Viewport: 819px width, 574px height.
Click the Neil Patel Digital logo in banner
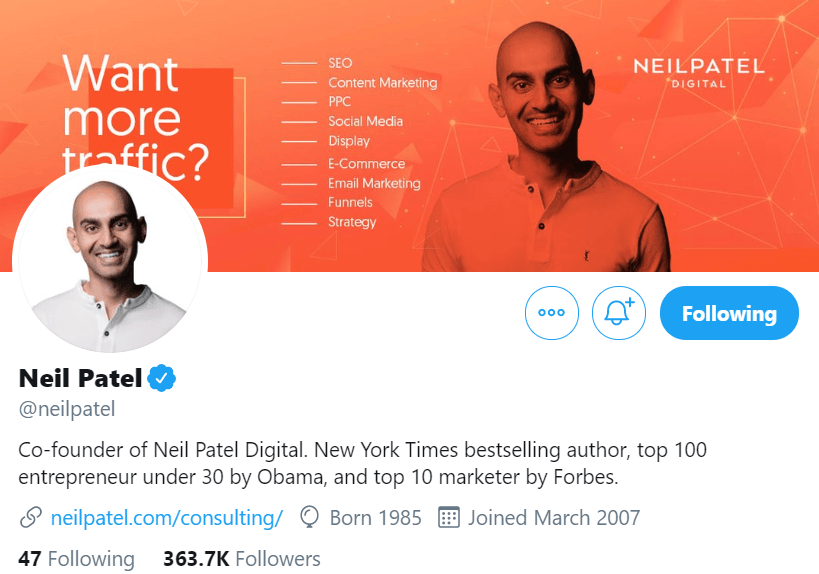click(699, 73)
